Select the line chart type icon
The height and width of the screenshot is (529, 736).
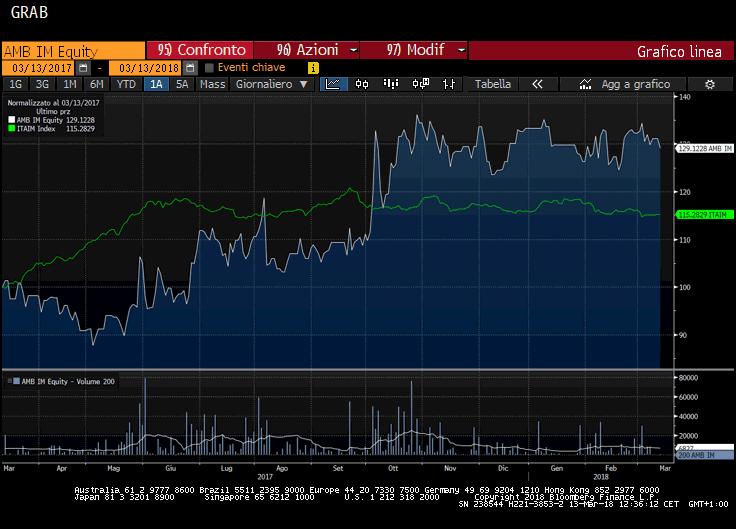tap(333, 85)
